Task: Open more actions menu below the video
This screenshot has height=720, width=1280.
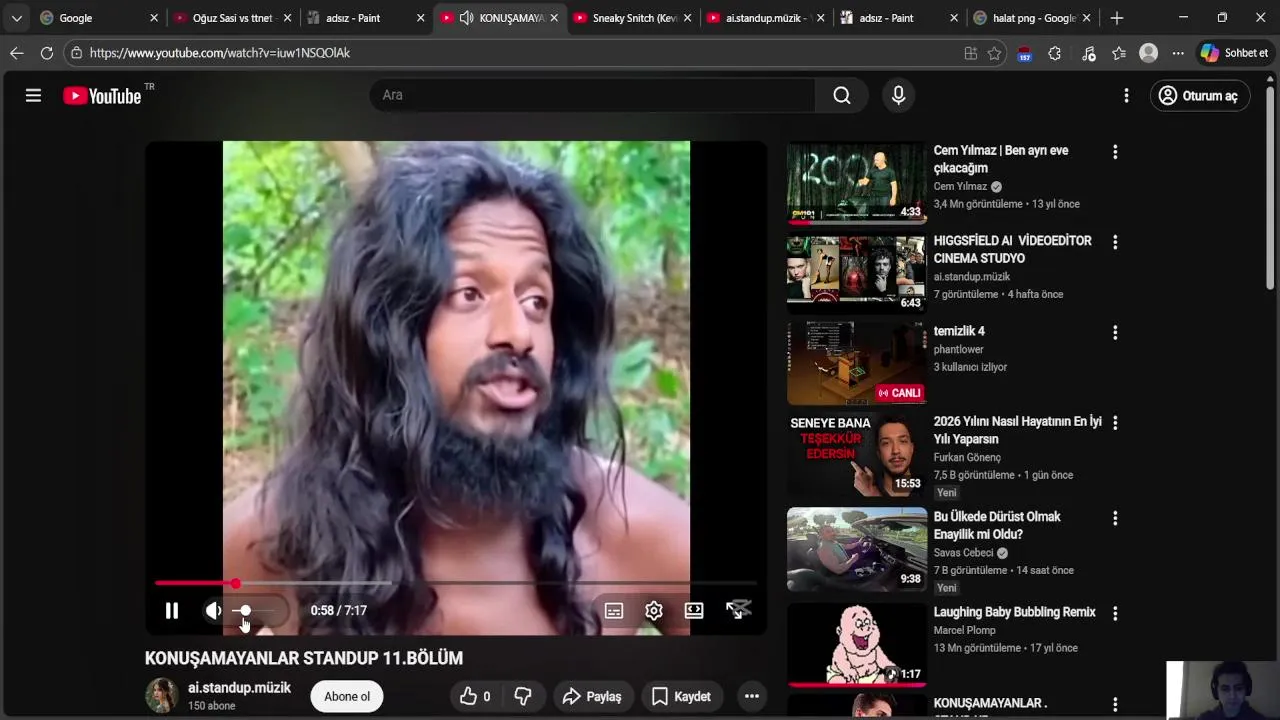Action: 752,696
